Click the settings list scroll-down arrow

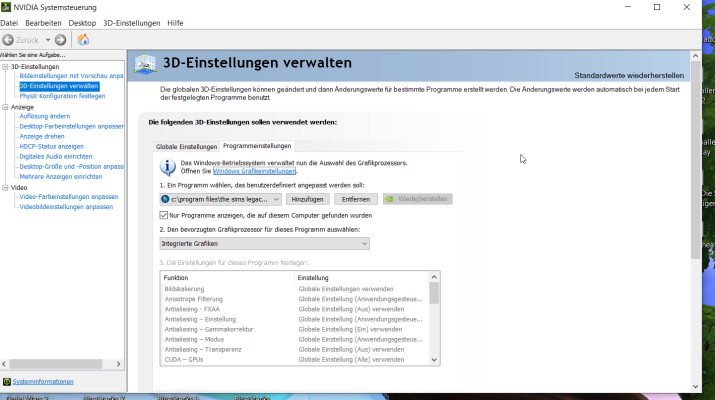[434, 360]
